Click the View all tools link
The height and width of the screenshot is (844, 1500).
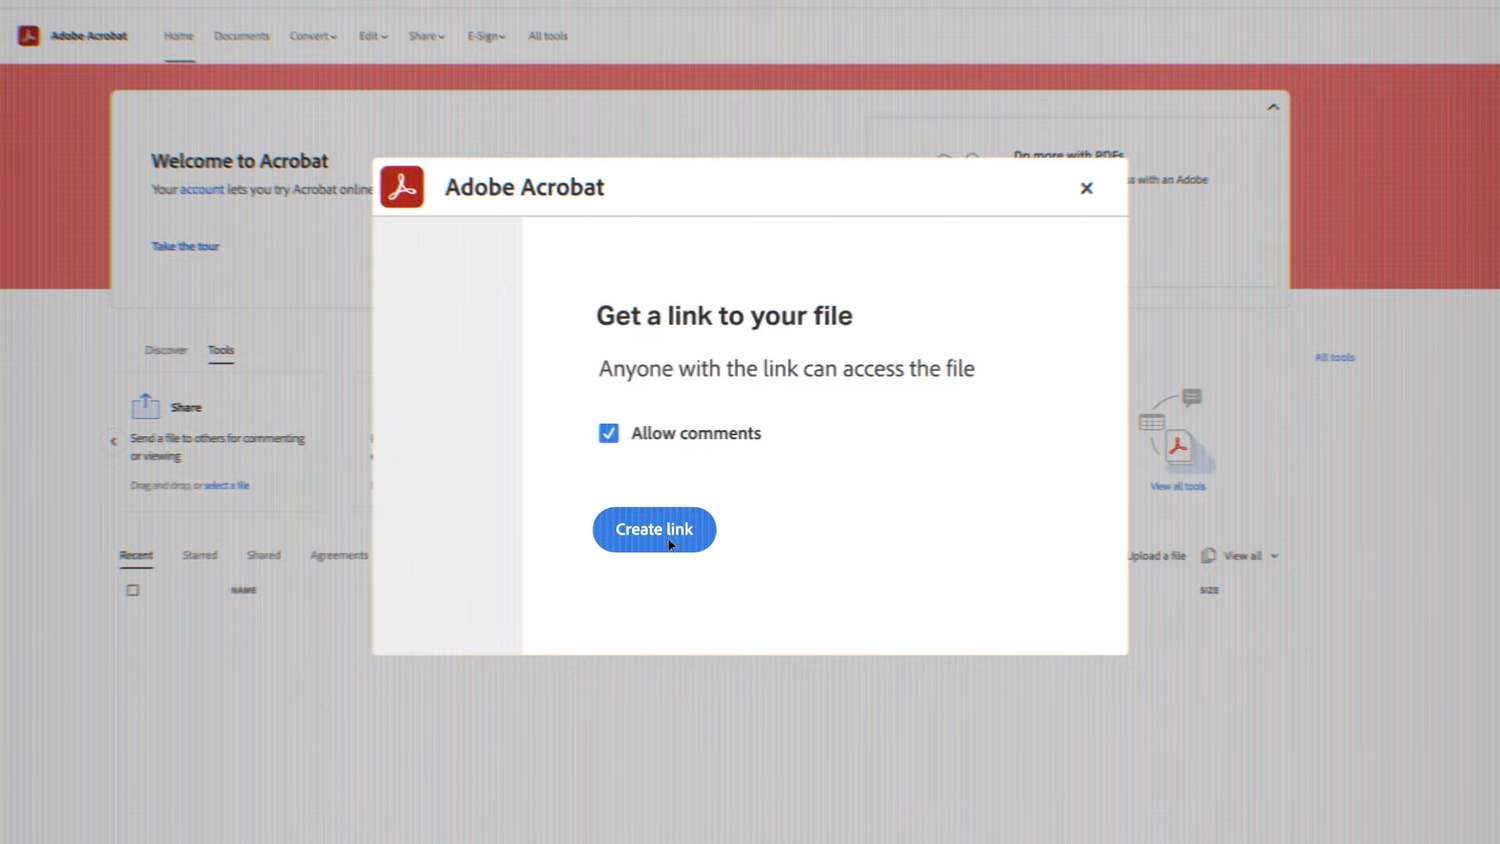tap(1177, 487)
